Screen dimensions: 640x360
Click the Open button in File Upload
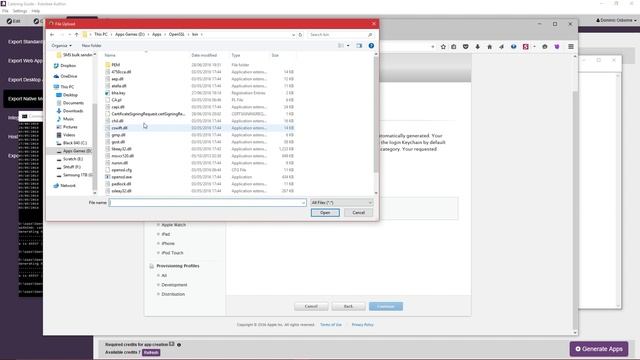pyautogui.click(x=325, y=213)
